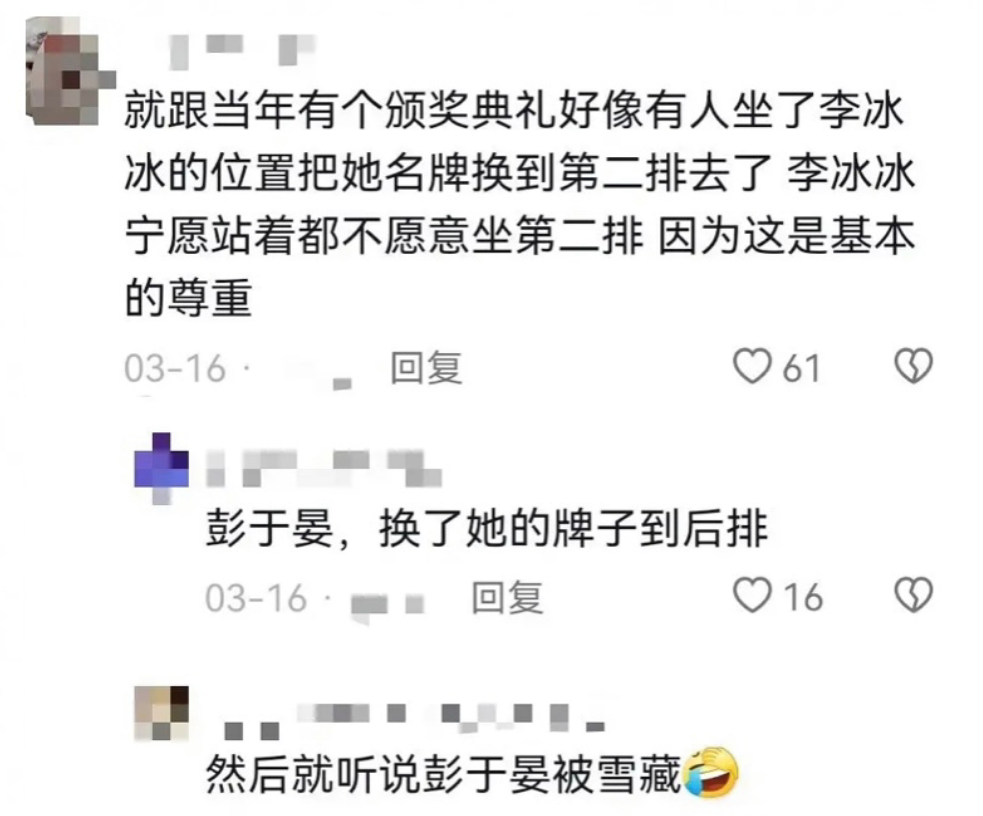This screenshot has height=816, width=983.
Task: Open the third commenter's blurred username
Action: 414,719
